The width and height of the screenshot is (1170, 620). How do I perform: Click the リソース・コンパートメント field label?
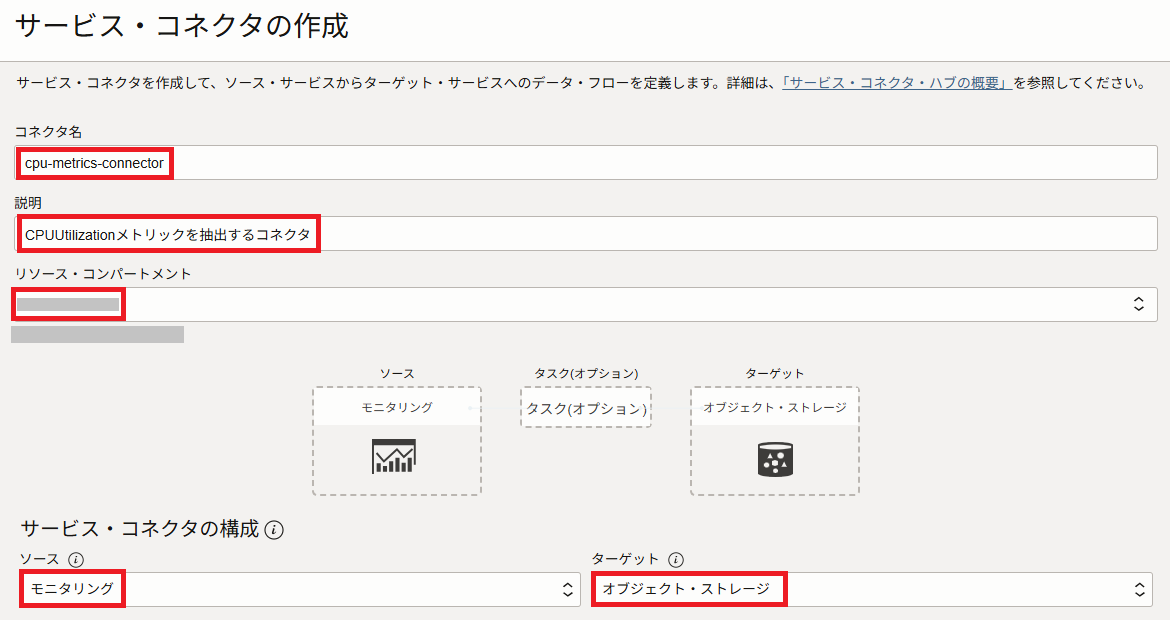point(103,273)
